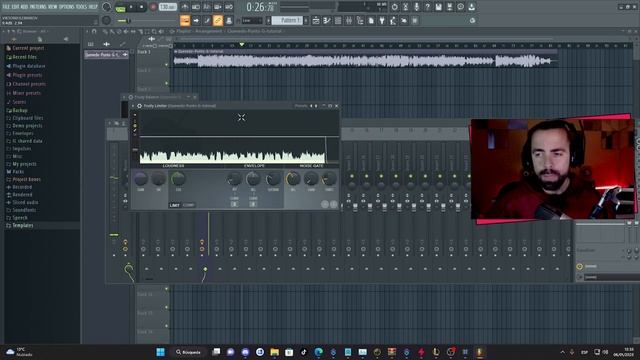Adjust the green CEIL knob in Limiter
This screenshot has height=360, width=640.
tap(178, 179)
